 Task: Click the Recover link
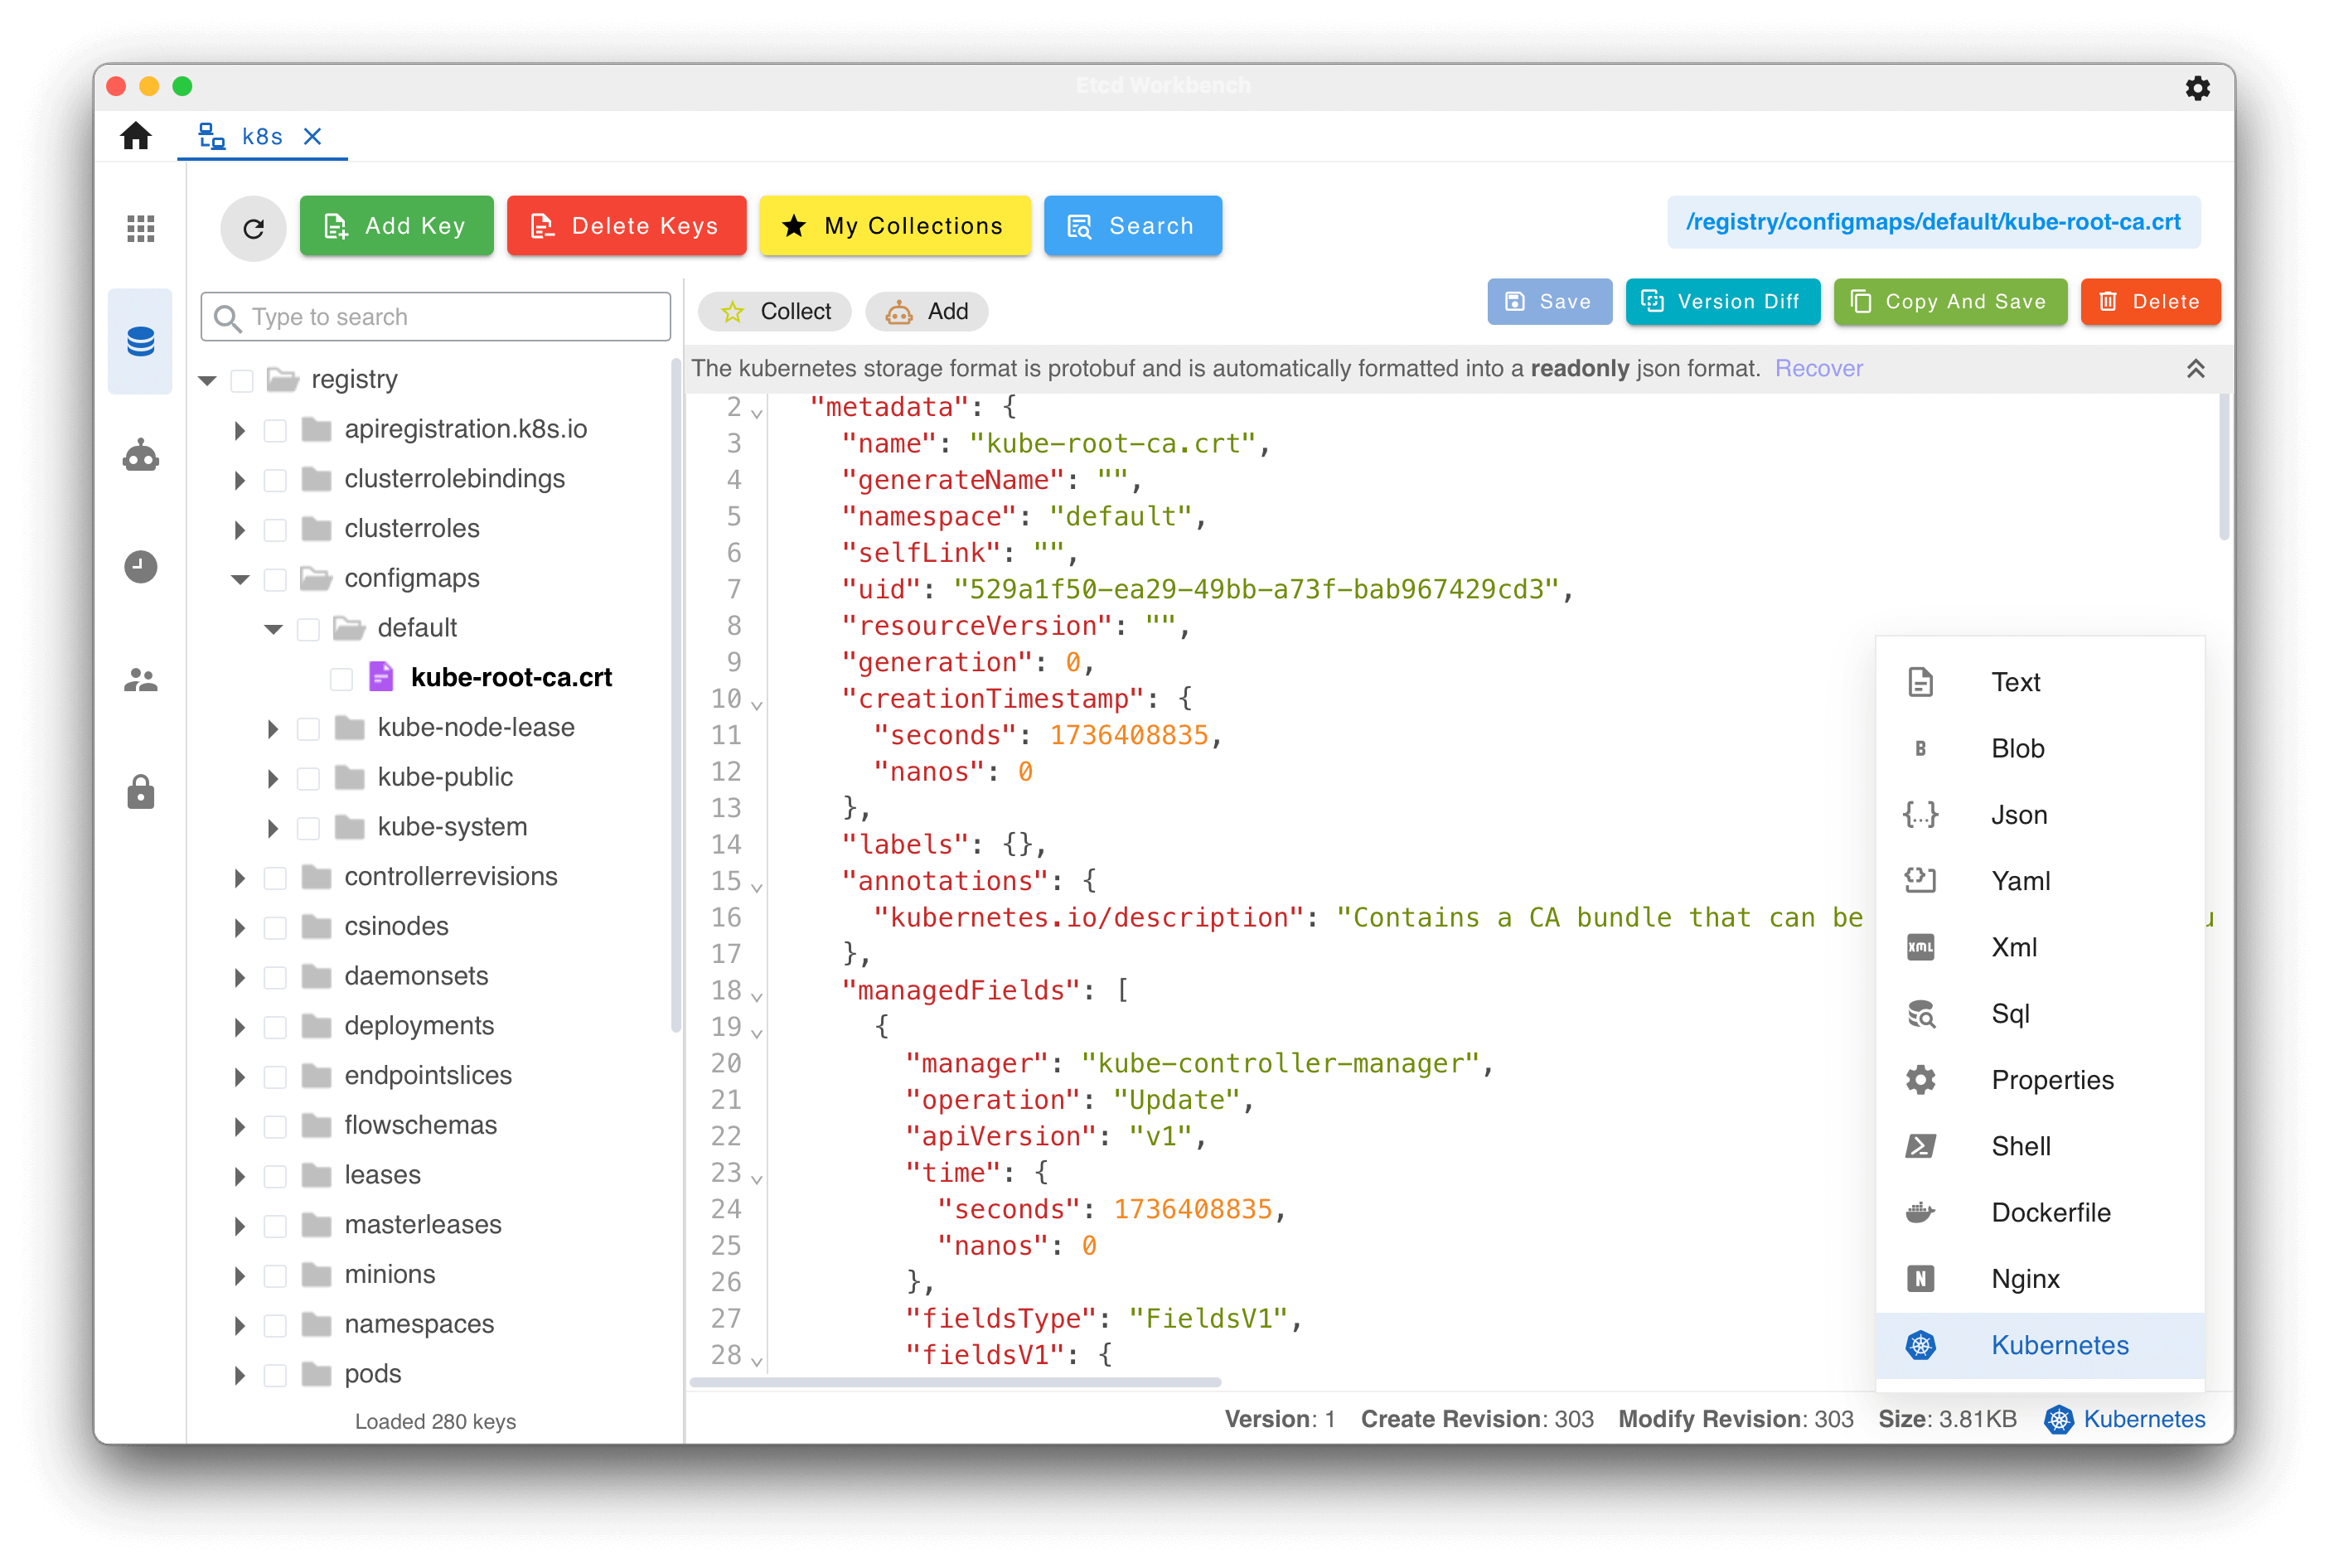[1818, 369]
